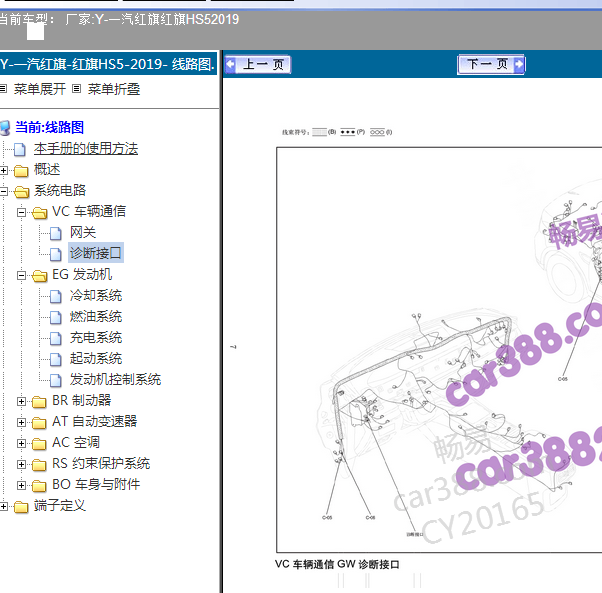This screenshot has width=602, height=593.
Task: Click the 端子定义 folder icon
Action: (x=21, y=507)
